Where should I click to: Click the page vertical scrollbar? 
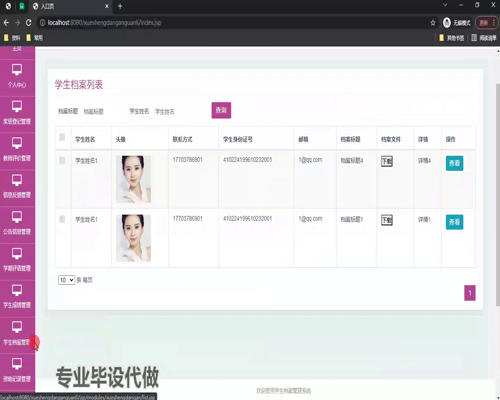pos(497,194)
